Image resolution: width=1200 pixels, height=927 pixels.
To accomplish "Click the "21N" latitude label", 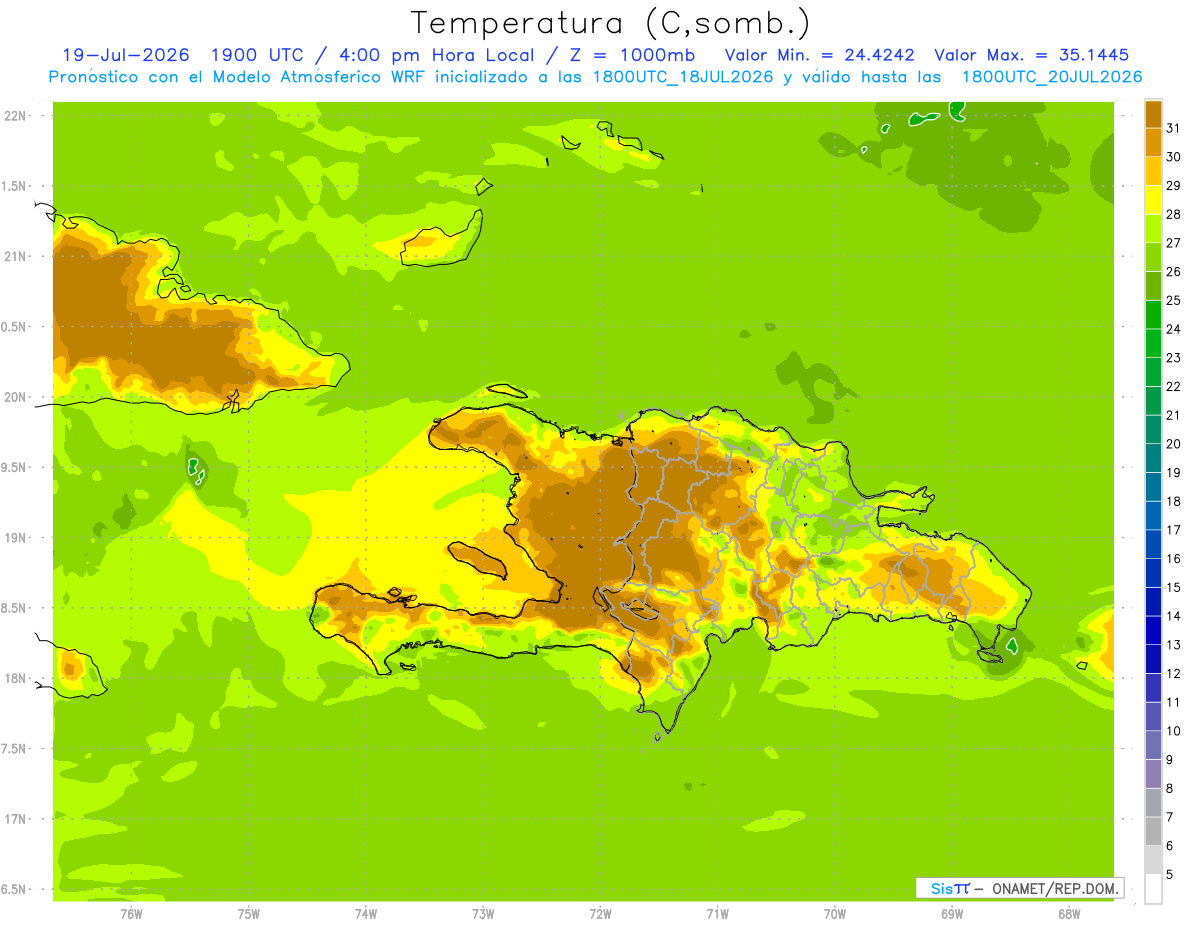I will coord(16,256).
